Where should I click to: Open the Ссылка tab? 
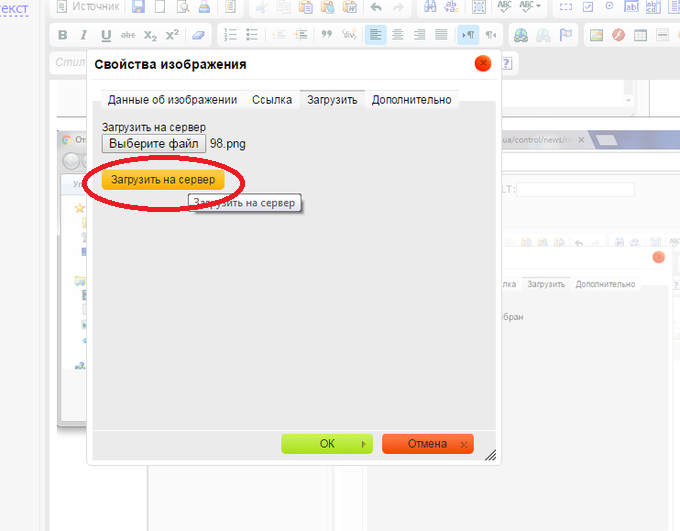(x=272, y=100)
